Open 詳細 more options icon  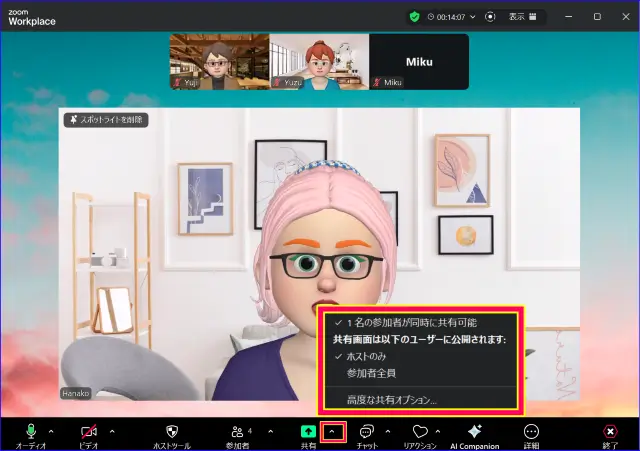531,431
